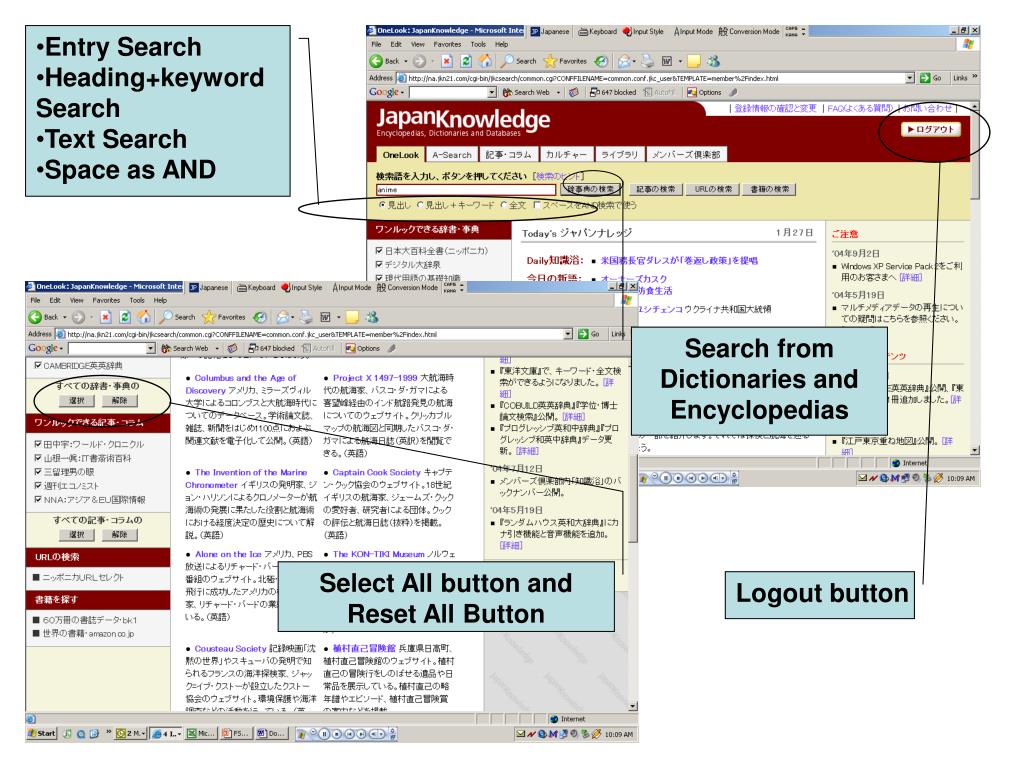Toggle 日本大百科全書 checkbox
Image resolution: width=1024 pixels, height=768 pixels.
click(379, 251)
